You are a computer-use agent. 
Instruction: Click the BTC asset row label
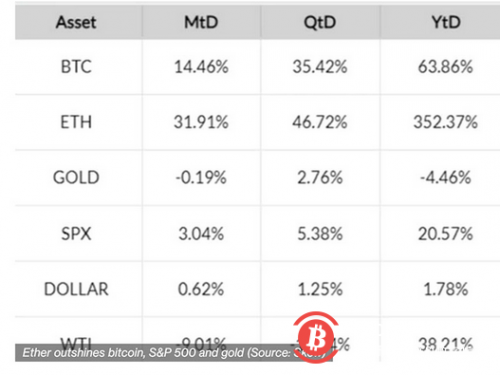pos(76,67)
